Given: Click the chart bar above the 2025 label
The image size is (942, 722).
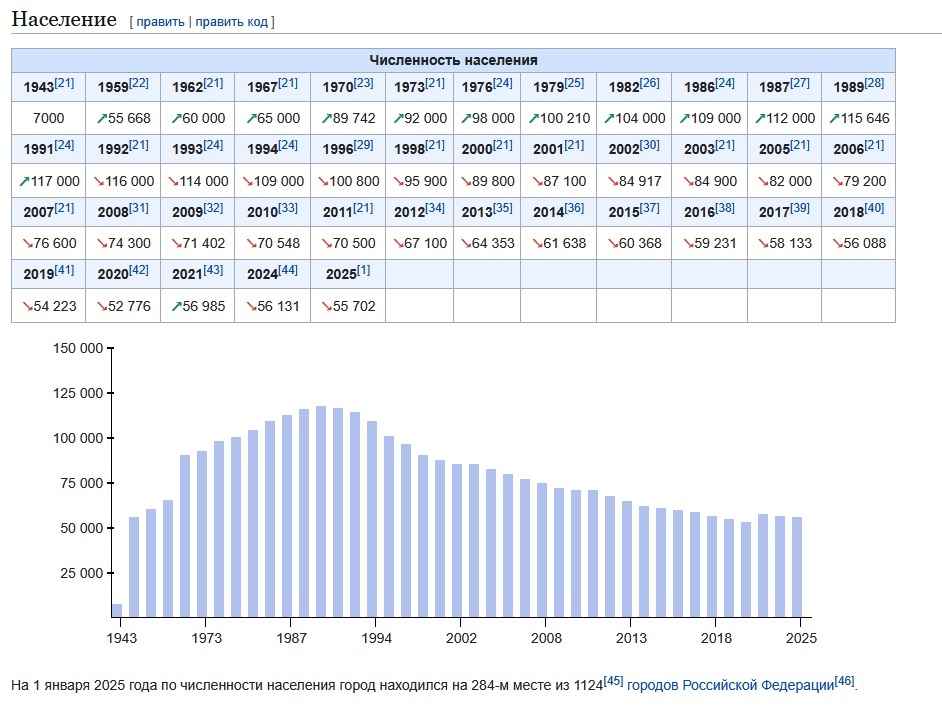Looking at the screenshot, I should tap(797, 566).
